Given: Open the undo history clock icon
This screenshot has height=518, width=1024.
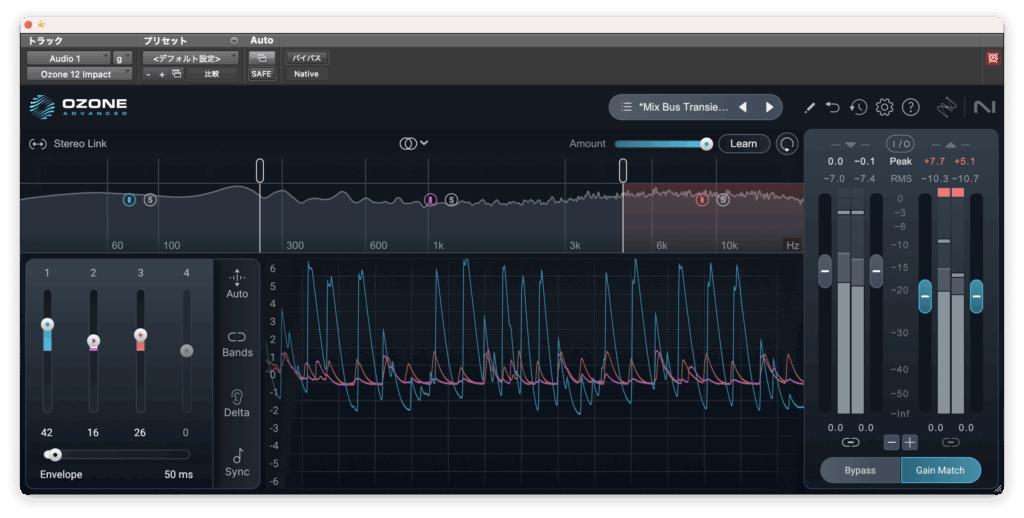Looking at the screenshot, I should coord(858,107).
